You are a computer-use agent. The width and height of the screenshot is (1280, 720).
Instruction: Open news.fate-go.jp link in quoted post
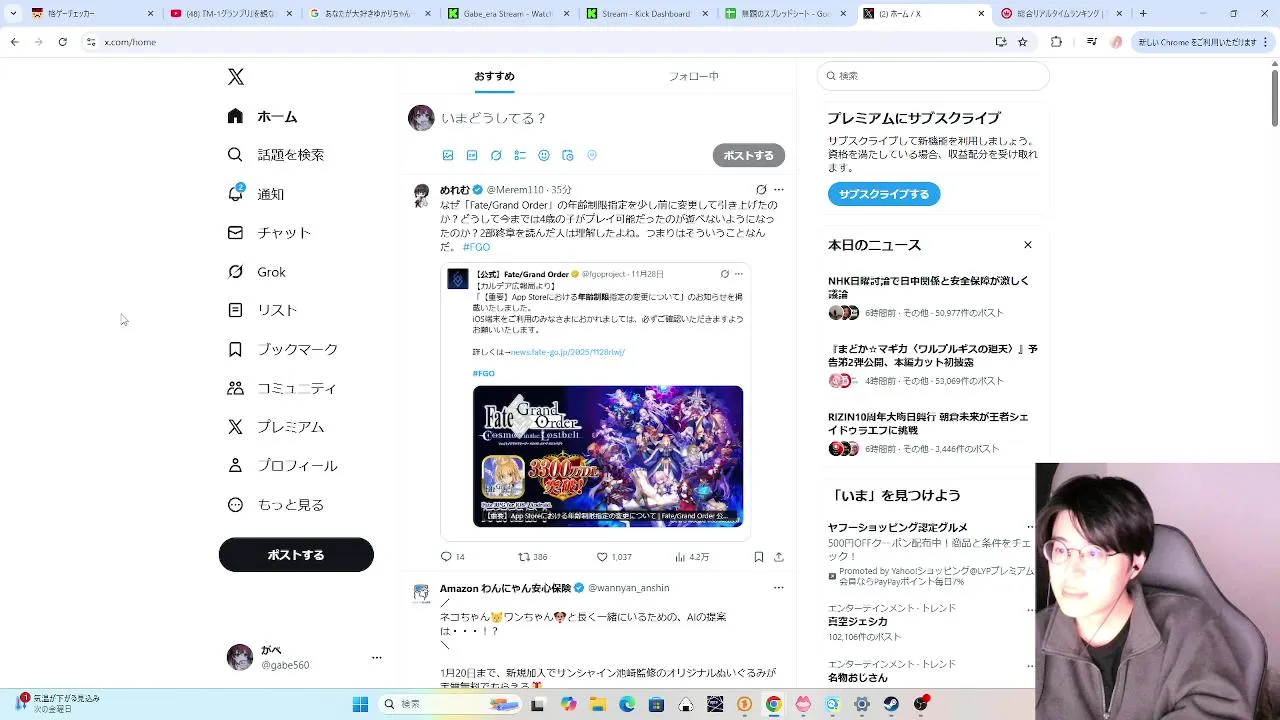568,352
